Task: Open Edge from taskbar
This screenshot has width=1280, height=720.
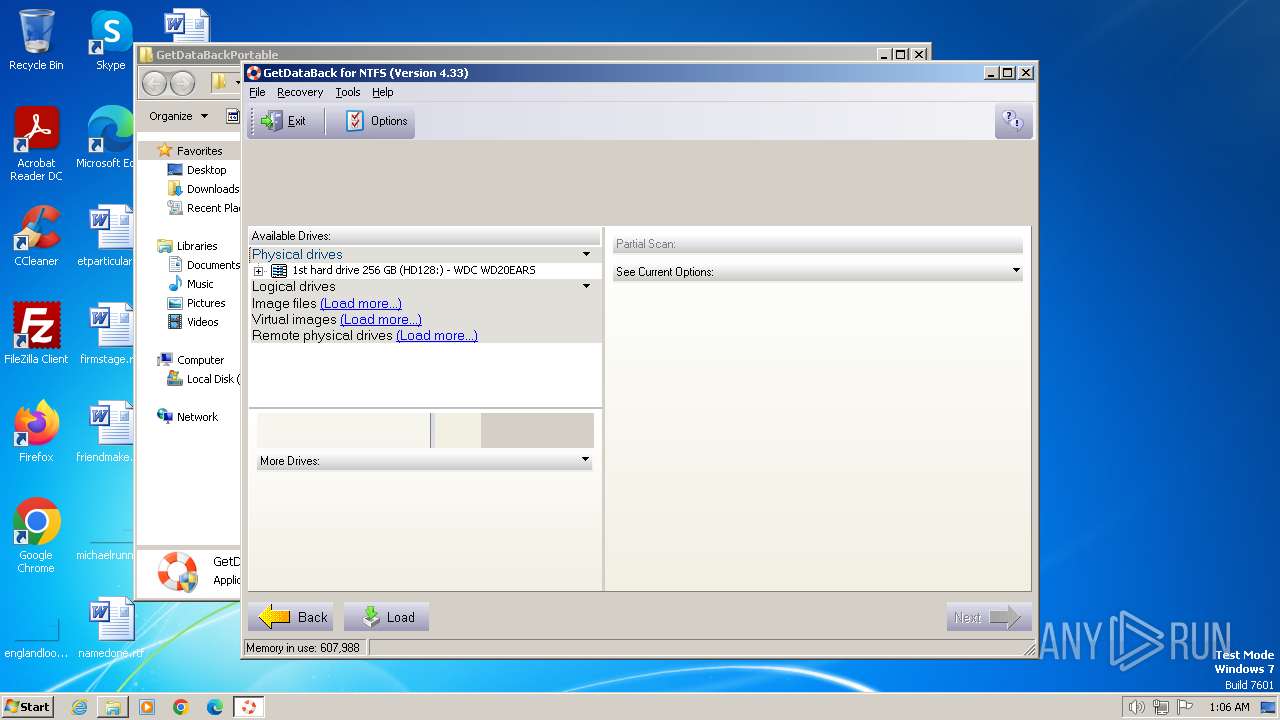Action: [x=215, y=707]
